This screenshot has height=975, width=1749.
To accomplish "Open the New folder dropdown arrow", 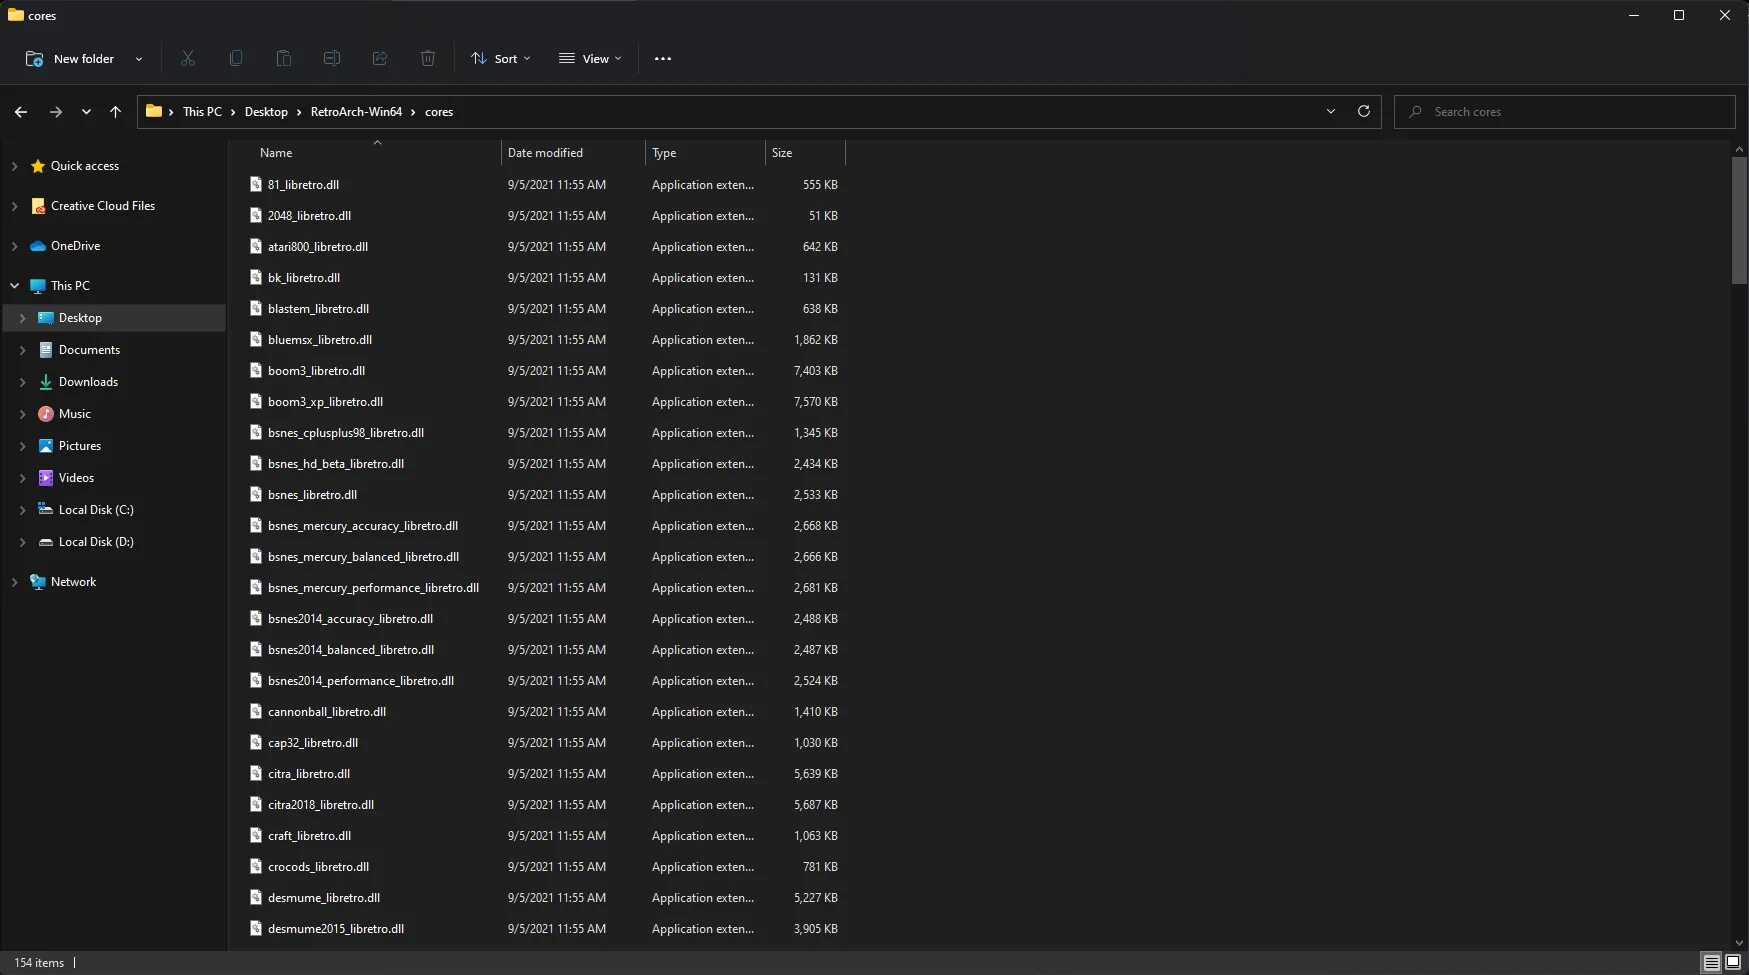I will click(x=139, y=59).
